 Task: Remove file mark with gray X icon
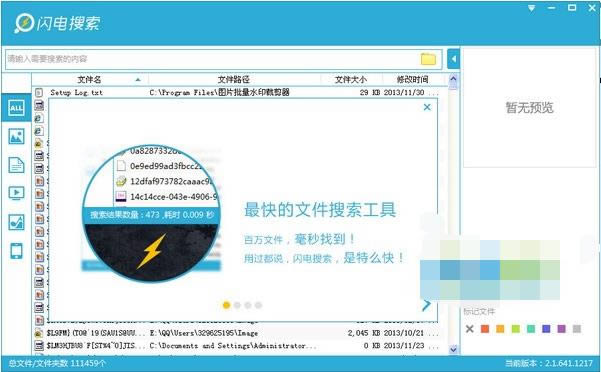tap(470, 329)
